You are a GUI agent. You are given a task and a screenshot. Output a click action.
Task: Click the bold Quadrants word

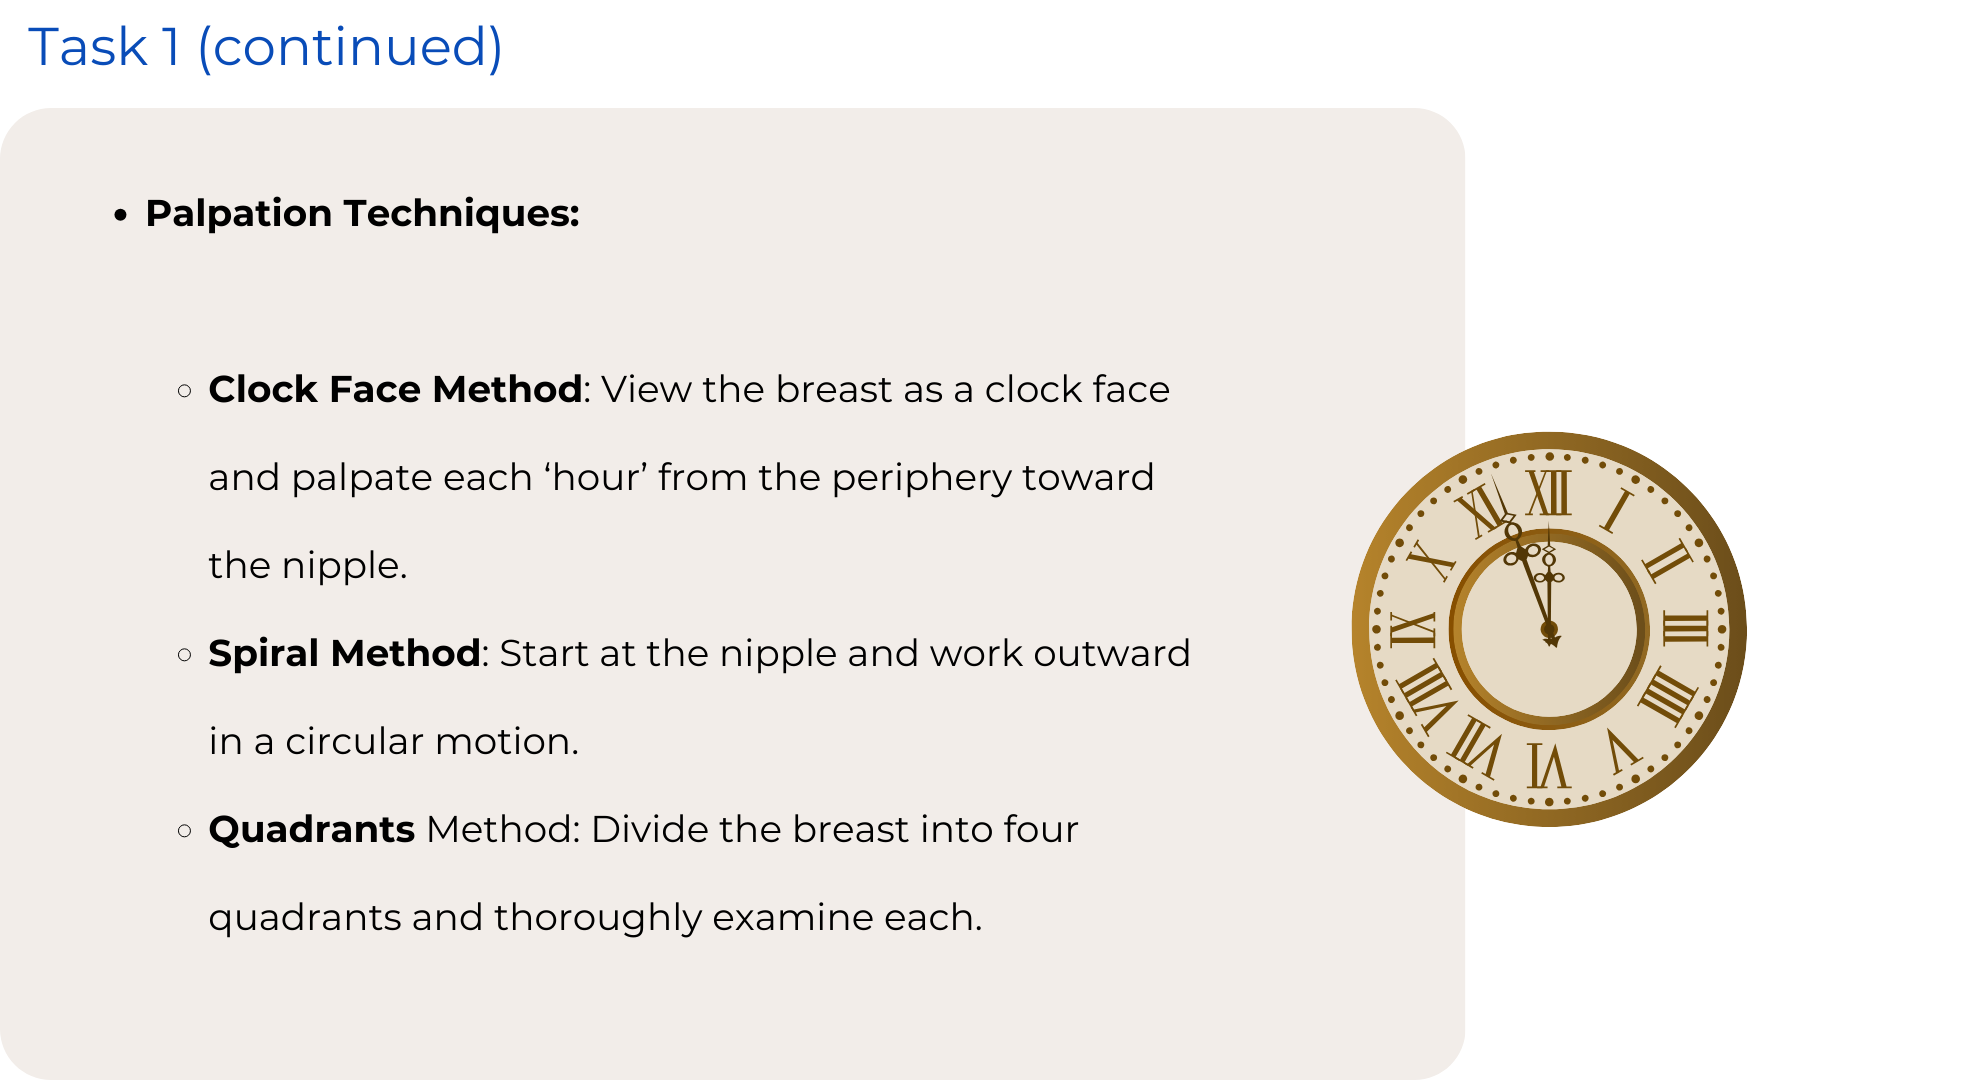(312, 830)
